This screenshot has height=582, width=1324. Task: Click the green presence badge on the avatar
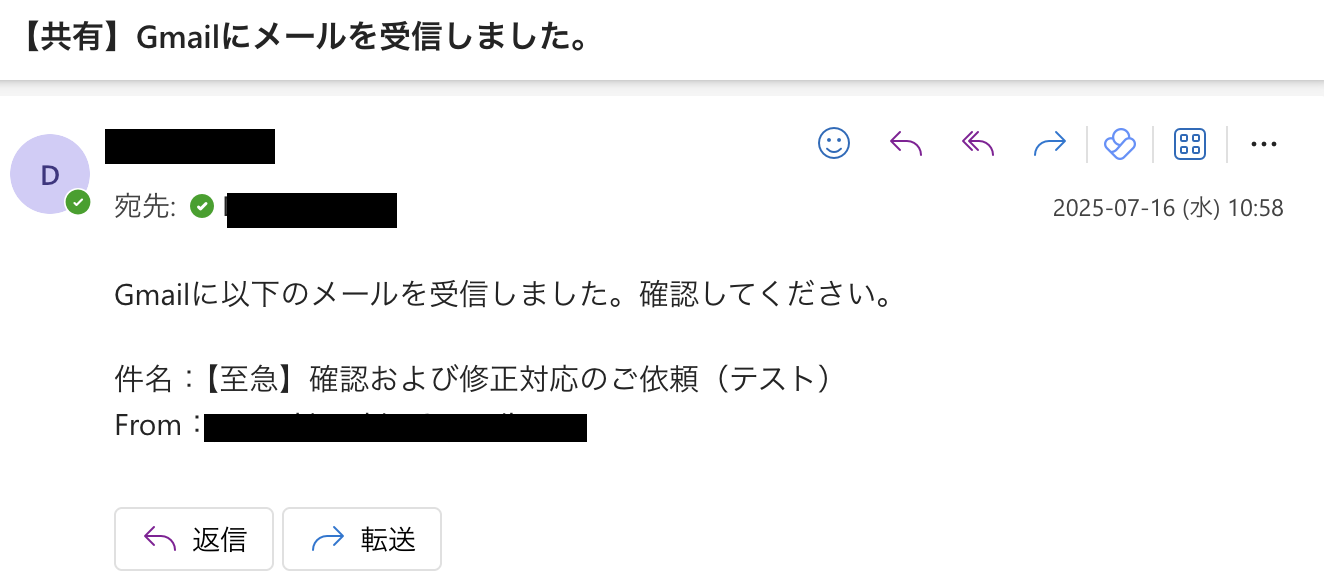pos(78,203)
